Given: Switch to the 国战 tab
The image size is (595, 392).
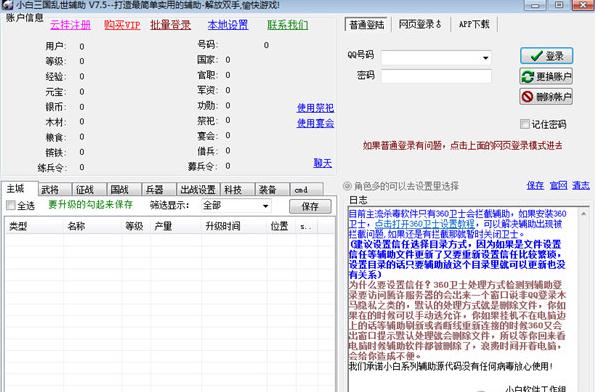Looking at the screenshot, I should click(x=124, y=189).
